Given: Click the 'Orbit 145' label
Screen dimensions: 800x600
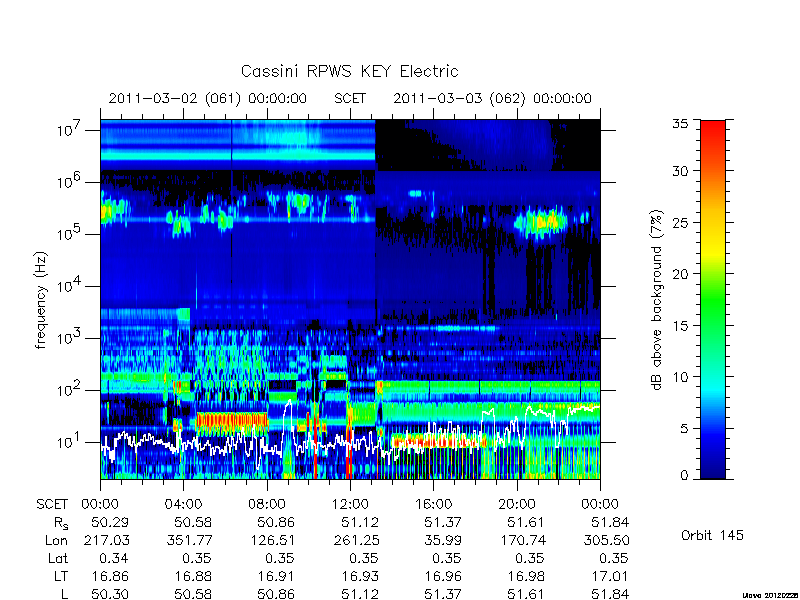Looking at the screenshot, I should [x=712, y=535].
